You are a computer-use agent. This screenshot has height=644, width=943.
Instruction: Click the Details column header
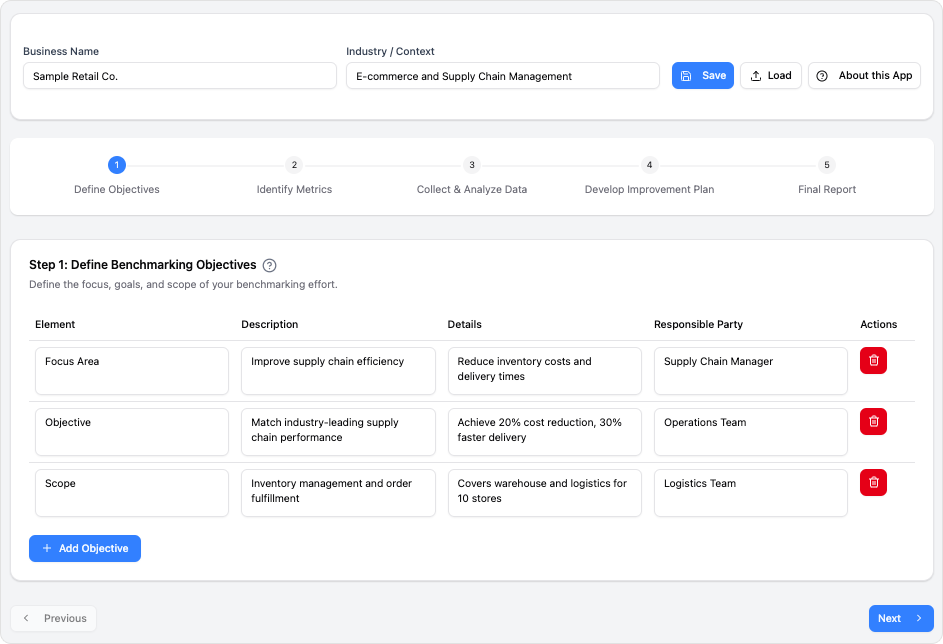point(464,324)
